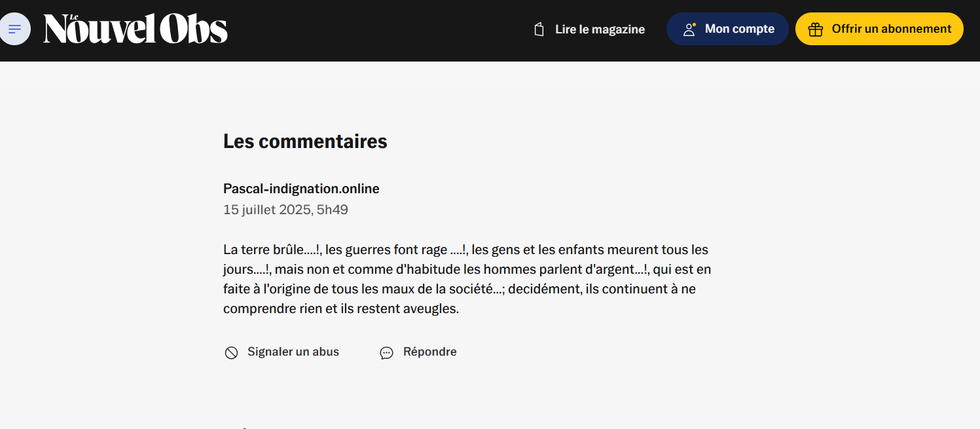Click the speech bubble icon next to Répondre
The width and height of the screenshot is (980, 429).
387,353
